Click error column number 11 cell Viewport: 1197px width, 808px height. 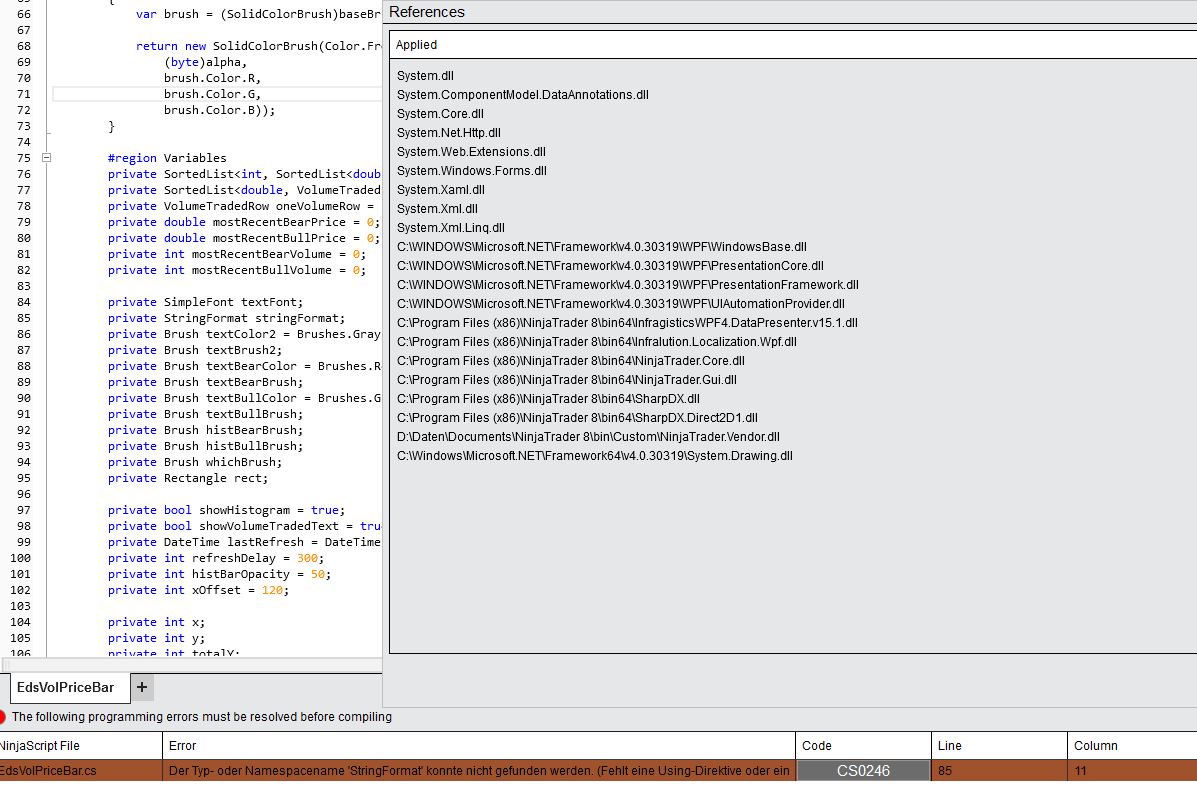click(x=1133, y=771)
